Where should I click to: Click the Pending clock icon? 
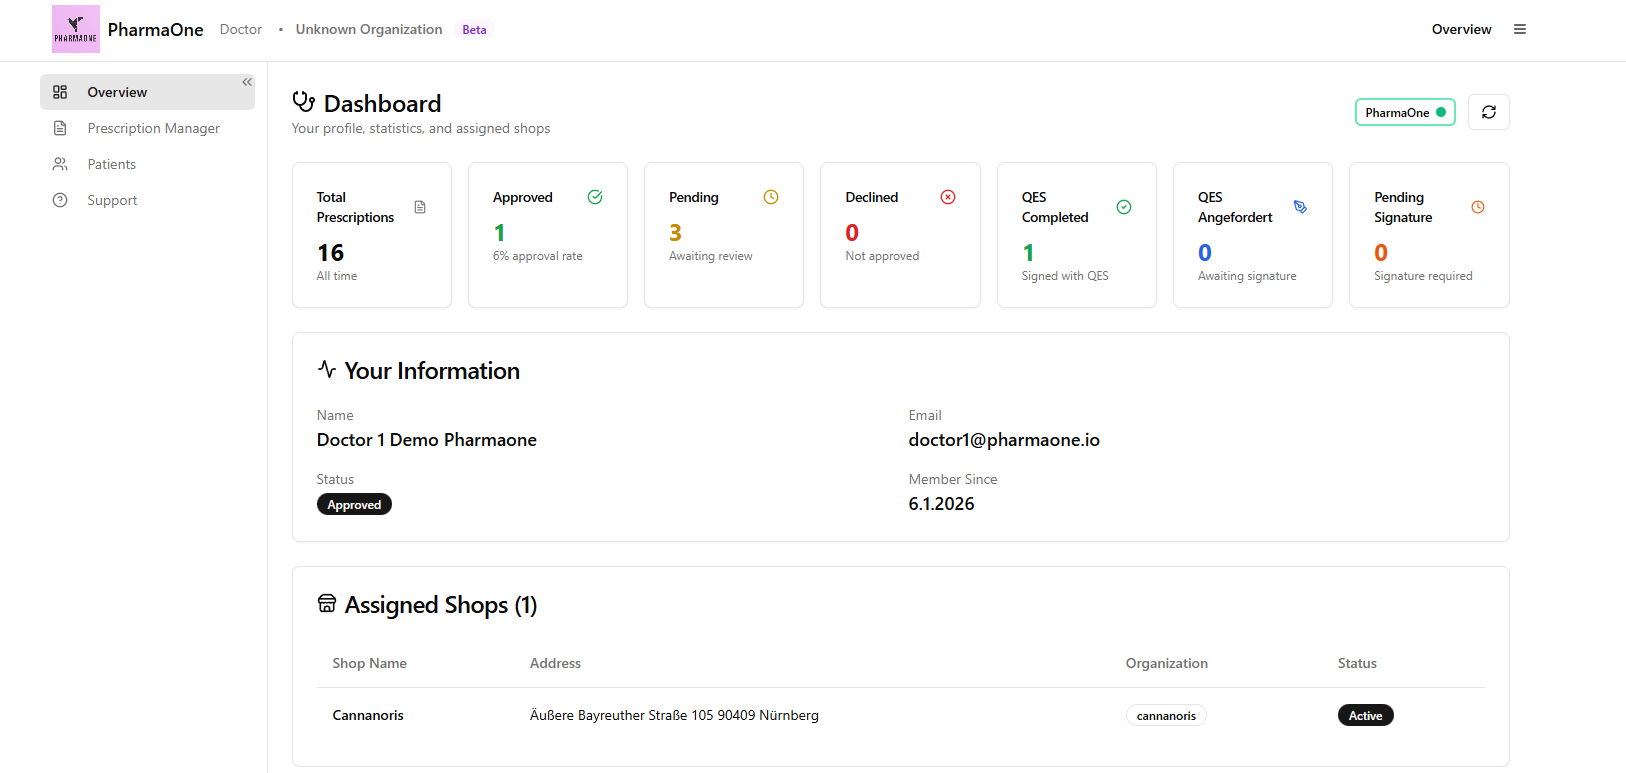[771, 197]
